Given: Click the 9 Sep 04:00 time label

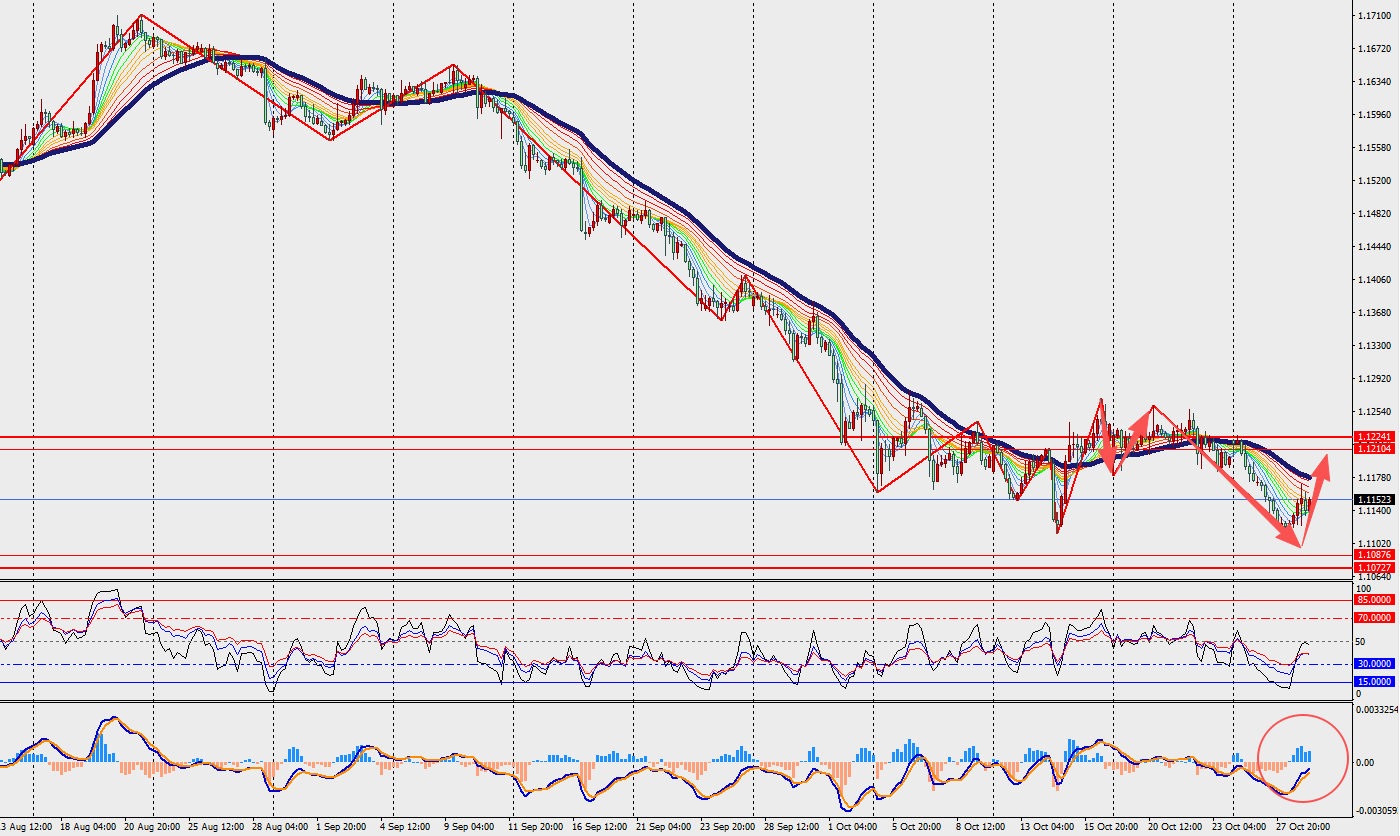Looking at the screenshot, I should [x=469, y=827].
